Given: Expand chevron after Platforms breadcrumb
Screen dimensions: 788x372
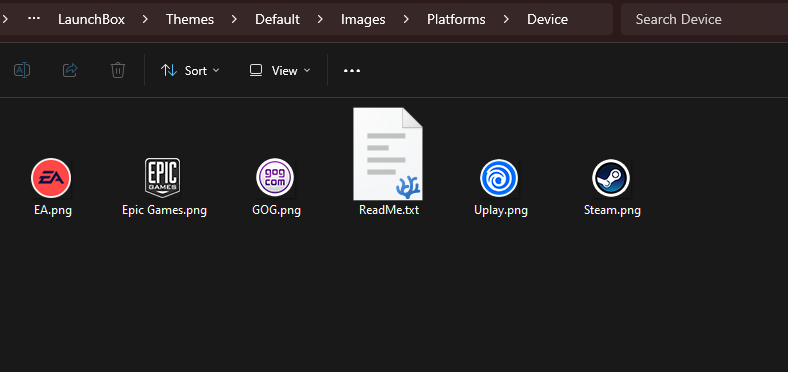Looking at the screenshot, I should click(506, 19).
